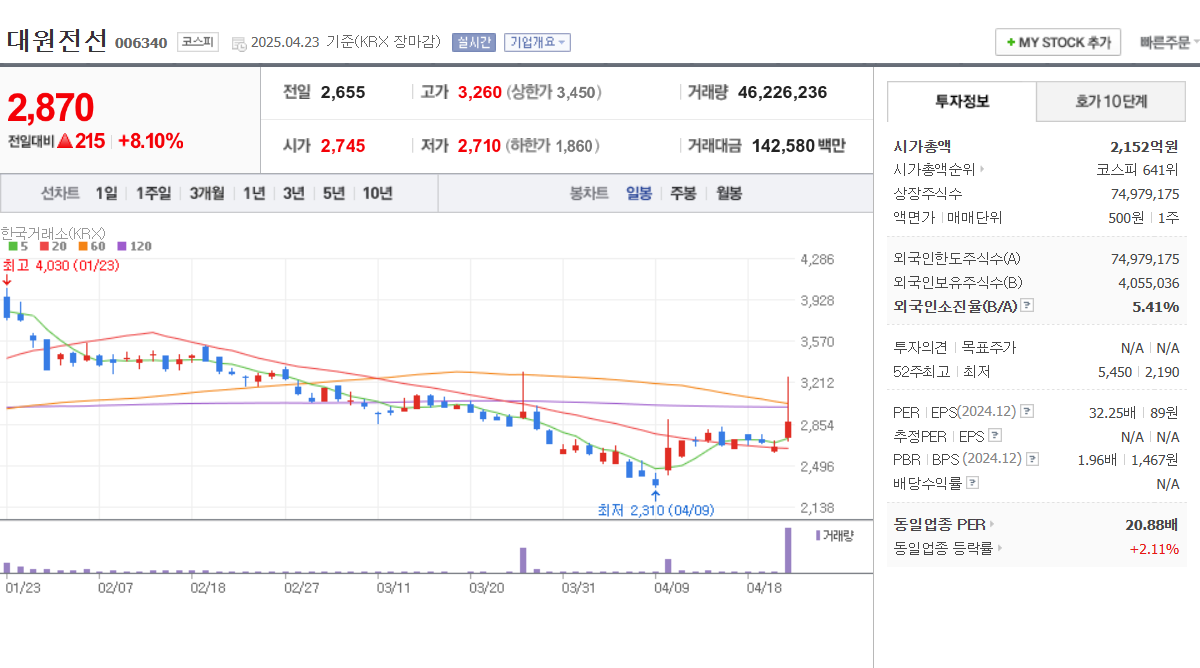This screenshot has height=668, width=1200.
Task: Open the 시가총액순위 link arrow
Action: [982, 170]
